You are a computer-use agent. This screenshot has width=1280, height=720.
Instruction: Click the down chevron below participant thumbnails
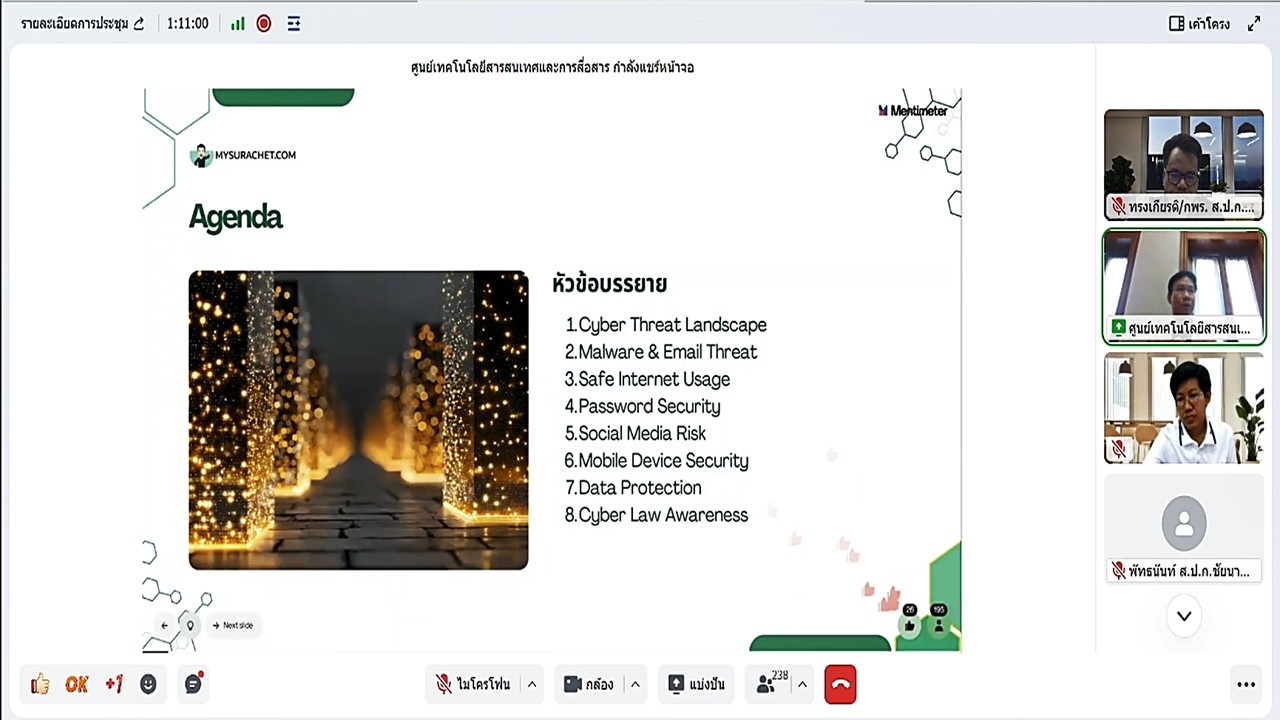coord(1184,616)
